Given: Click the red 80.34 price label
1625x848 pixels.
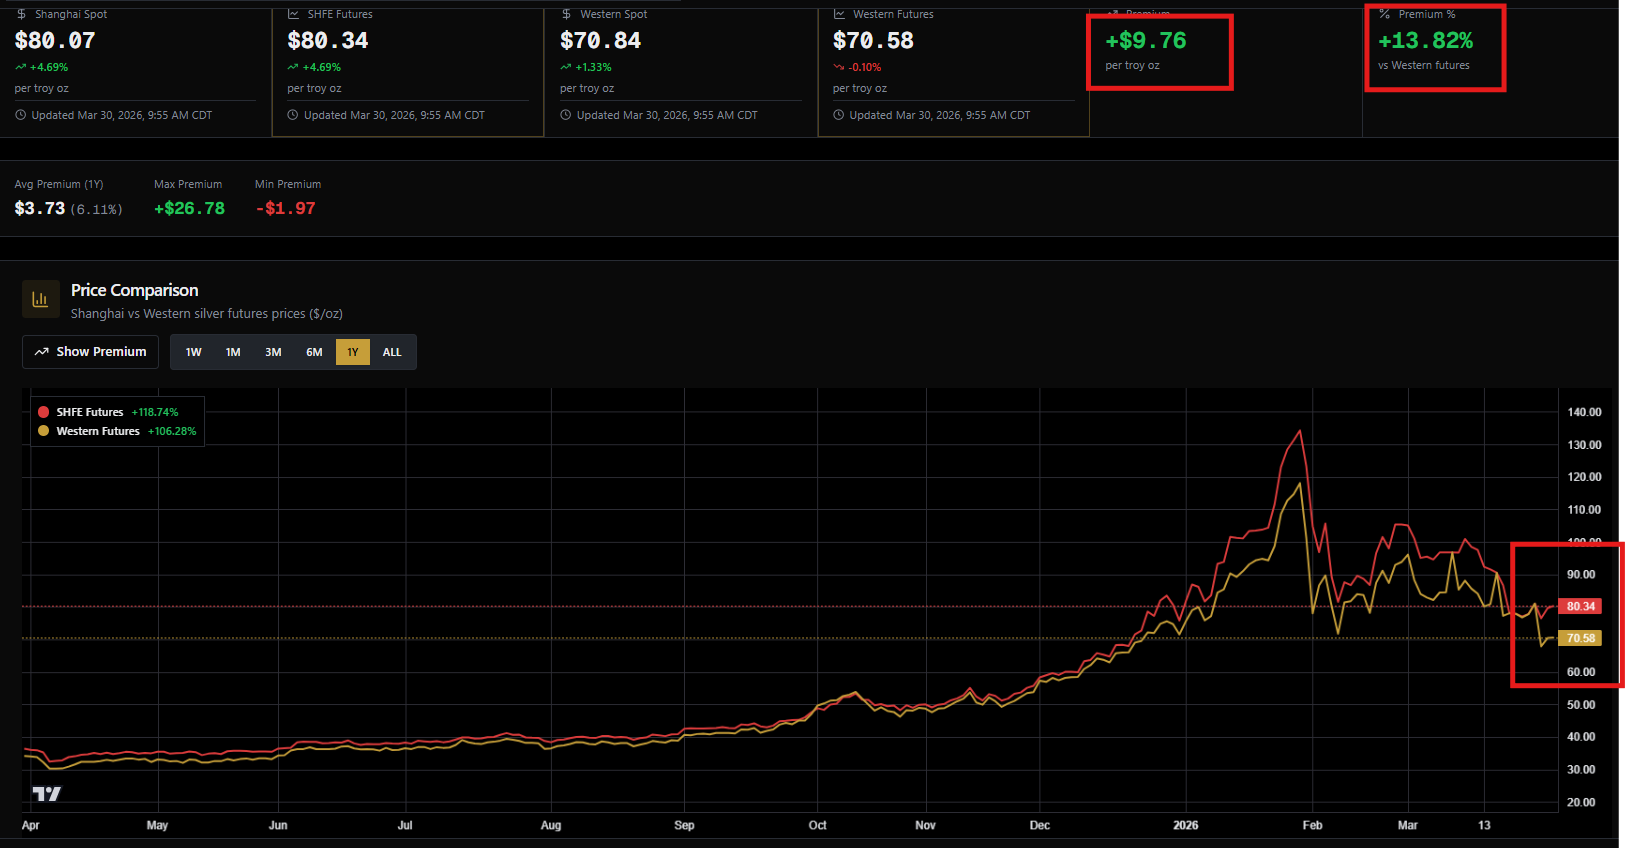Looking at the screenshot, I should coord(1580,606).
